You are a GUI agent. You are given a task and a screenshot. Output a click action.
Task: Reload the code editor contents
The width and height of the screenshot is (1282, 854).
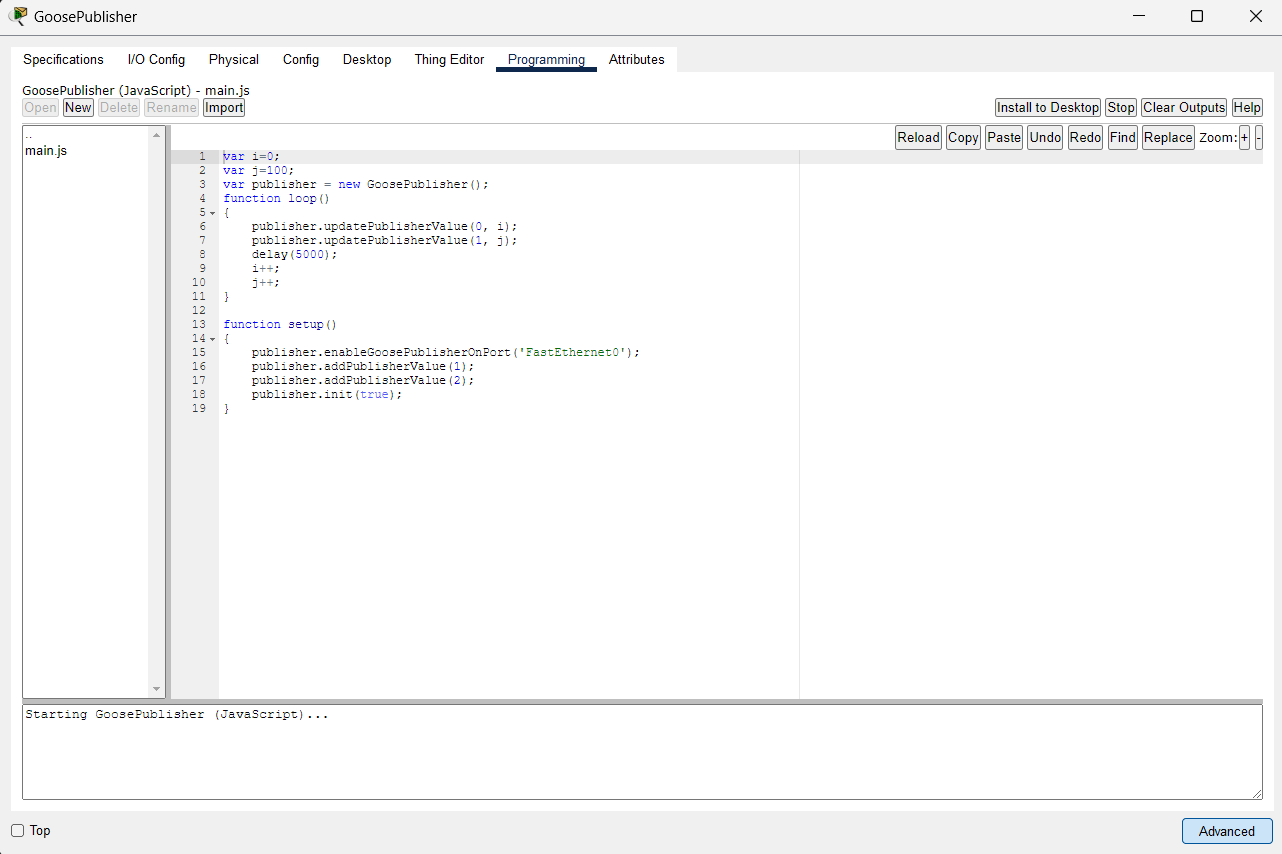click(x=918, y=138)
